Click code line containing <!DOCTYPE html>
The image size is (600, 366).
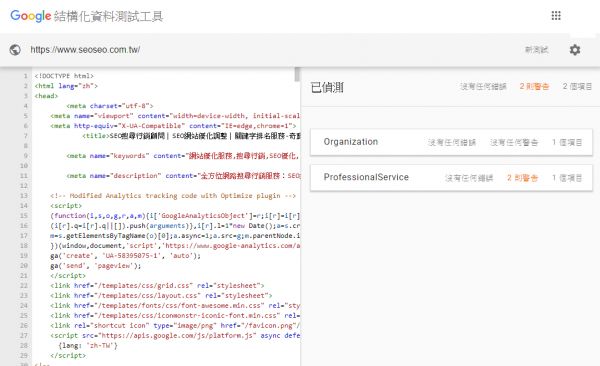[x=64, y=76]
